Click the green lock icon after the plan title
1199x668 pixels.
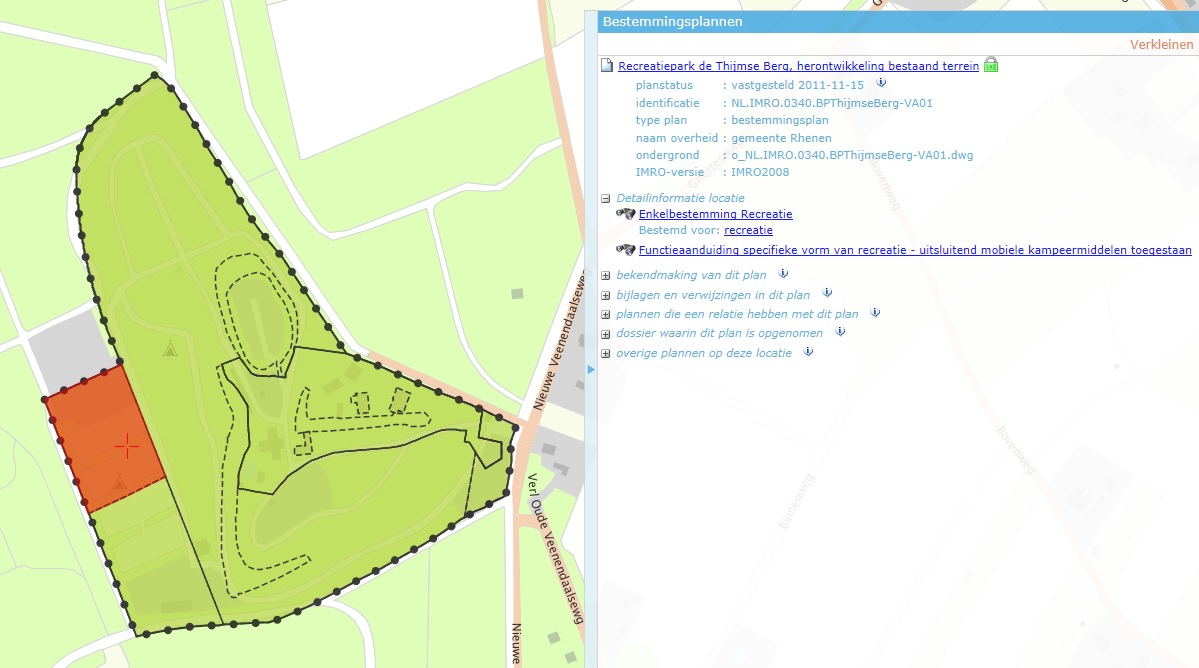(x=989, y=65)
